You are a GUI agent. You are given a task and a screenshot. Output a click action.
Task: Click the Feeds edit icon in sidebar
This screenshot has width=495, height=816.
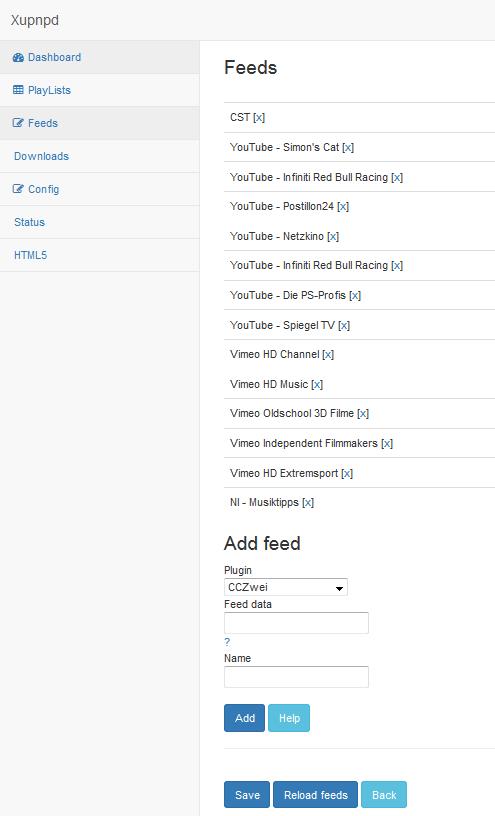tap(18, 123)
